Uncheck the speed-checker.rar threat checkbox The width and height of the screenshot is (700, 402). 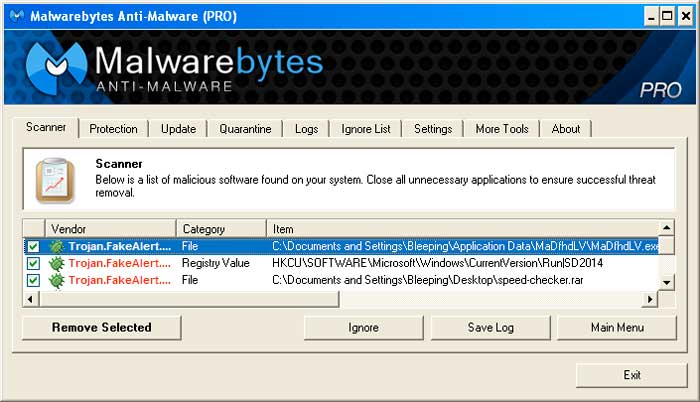(x=33, y=280)
